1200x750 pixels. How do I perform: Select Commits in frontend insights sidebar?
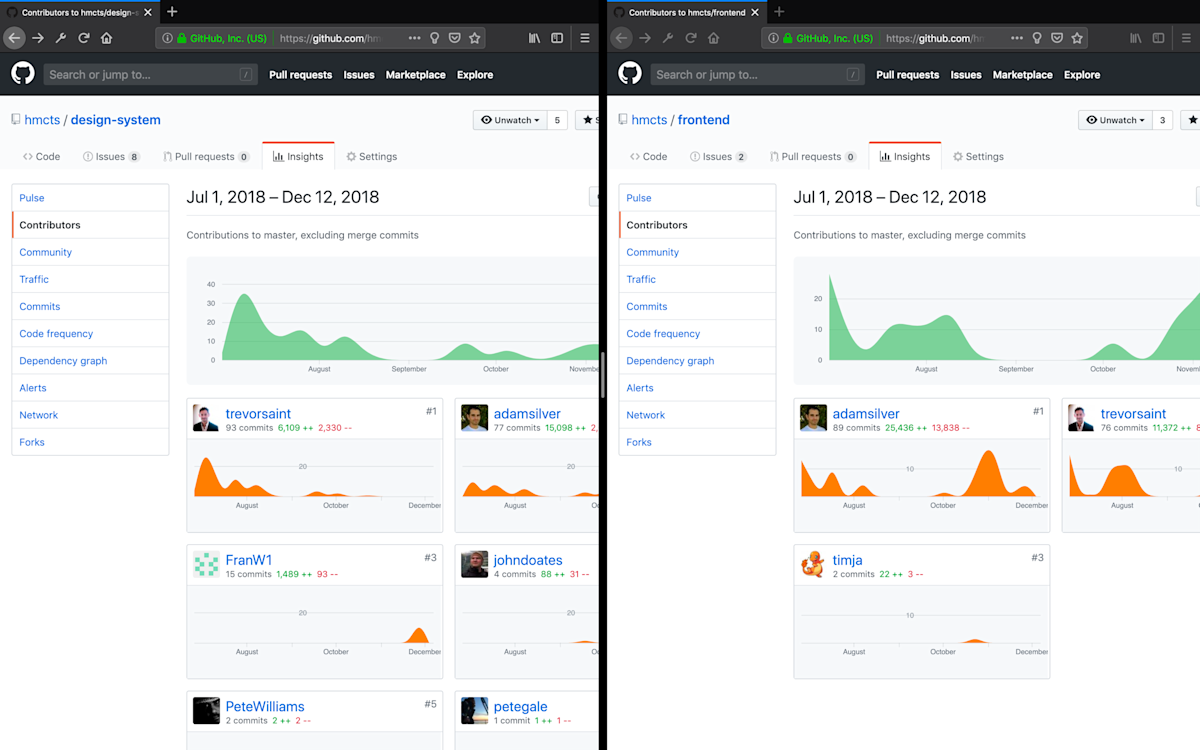pyautogui.click(x=697, y=306)
